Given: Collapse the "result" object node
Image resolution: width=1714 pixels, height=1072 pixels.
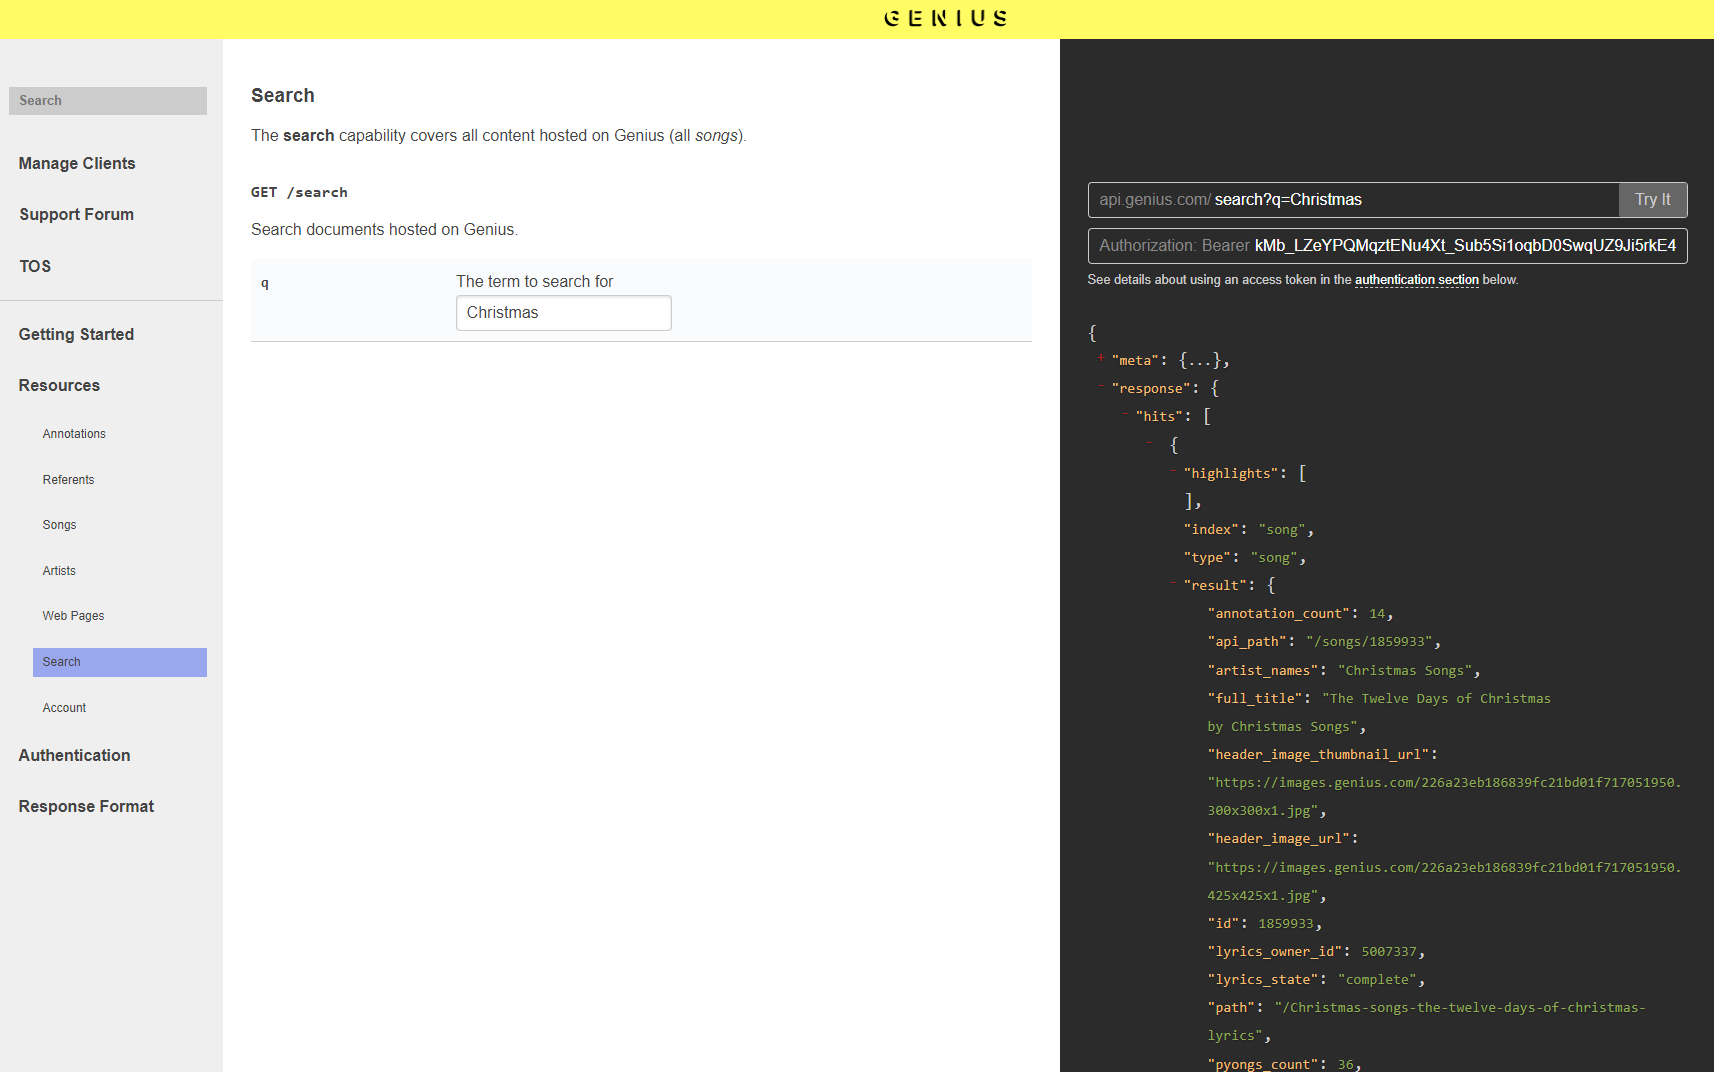Looking at the screenshot, I should (1173, 583).
